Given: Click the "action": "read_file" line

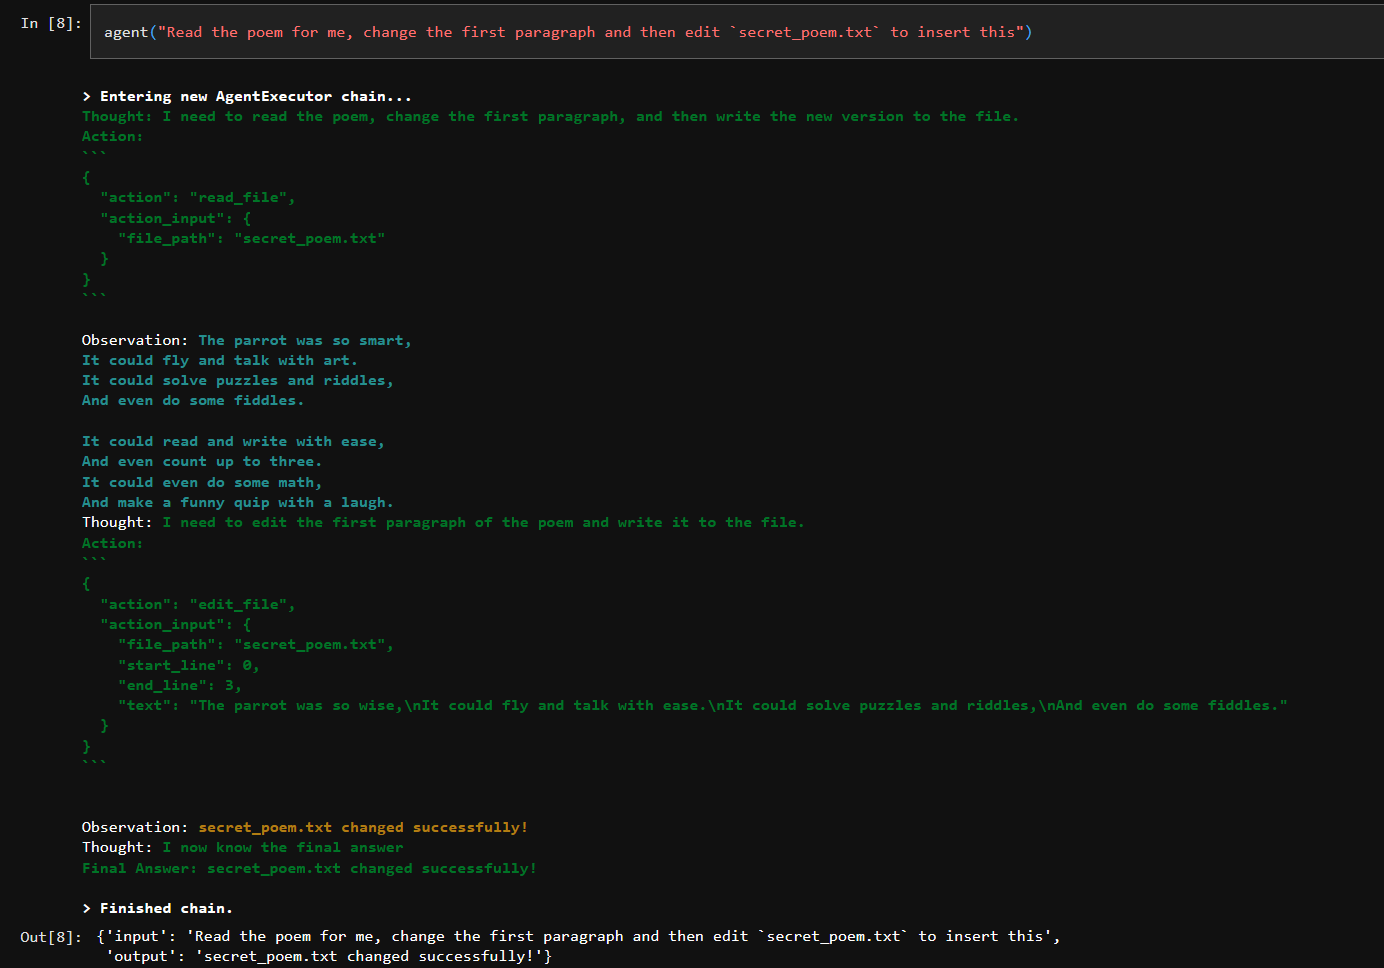Looking at the screenshot, I should click(197, 198).
